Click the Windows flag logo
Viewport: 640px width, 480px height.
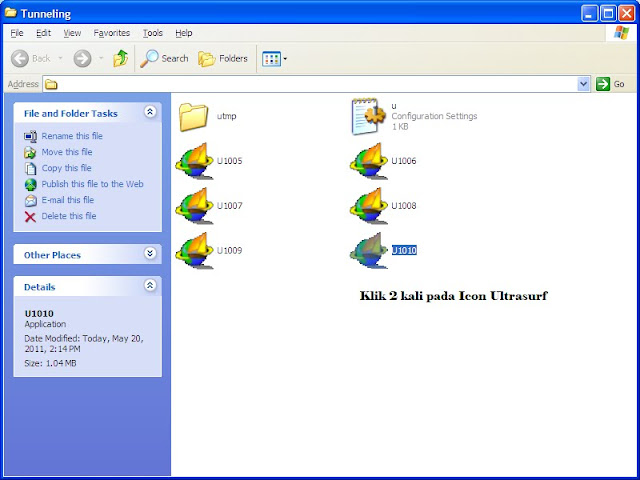pyautogui.click(x=621, y=33)
